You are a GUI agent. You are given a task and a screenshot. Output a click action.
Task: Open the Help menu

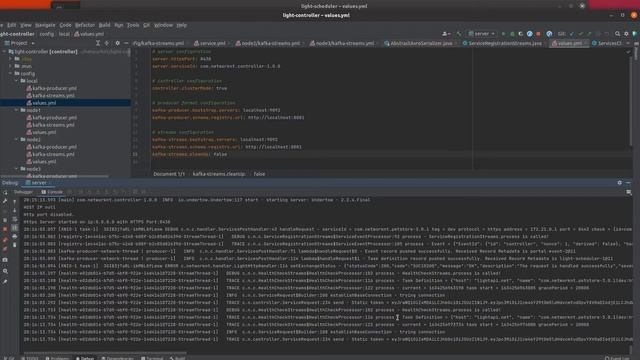[182, 25]
